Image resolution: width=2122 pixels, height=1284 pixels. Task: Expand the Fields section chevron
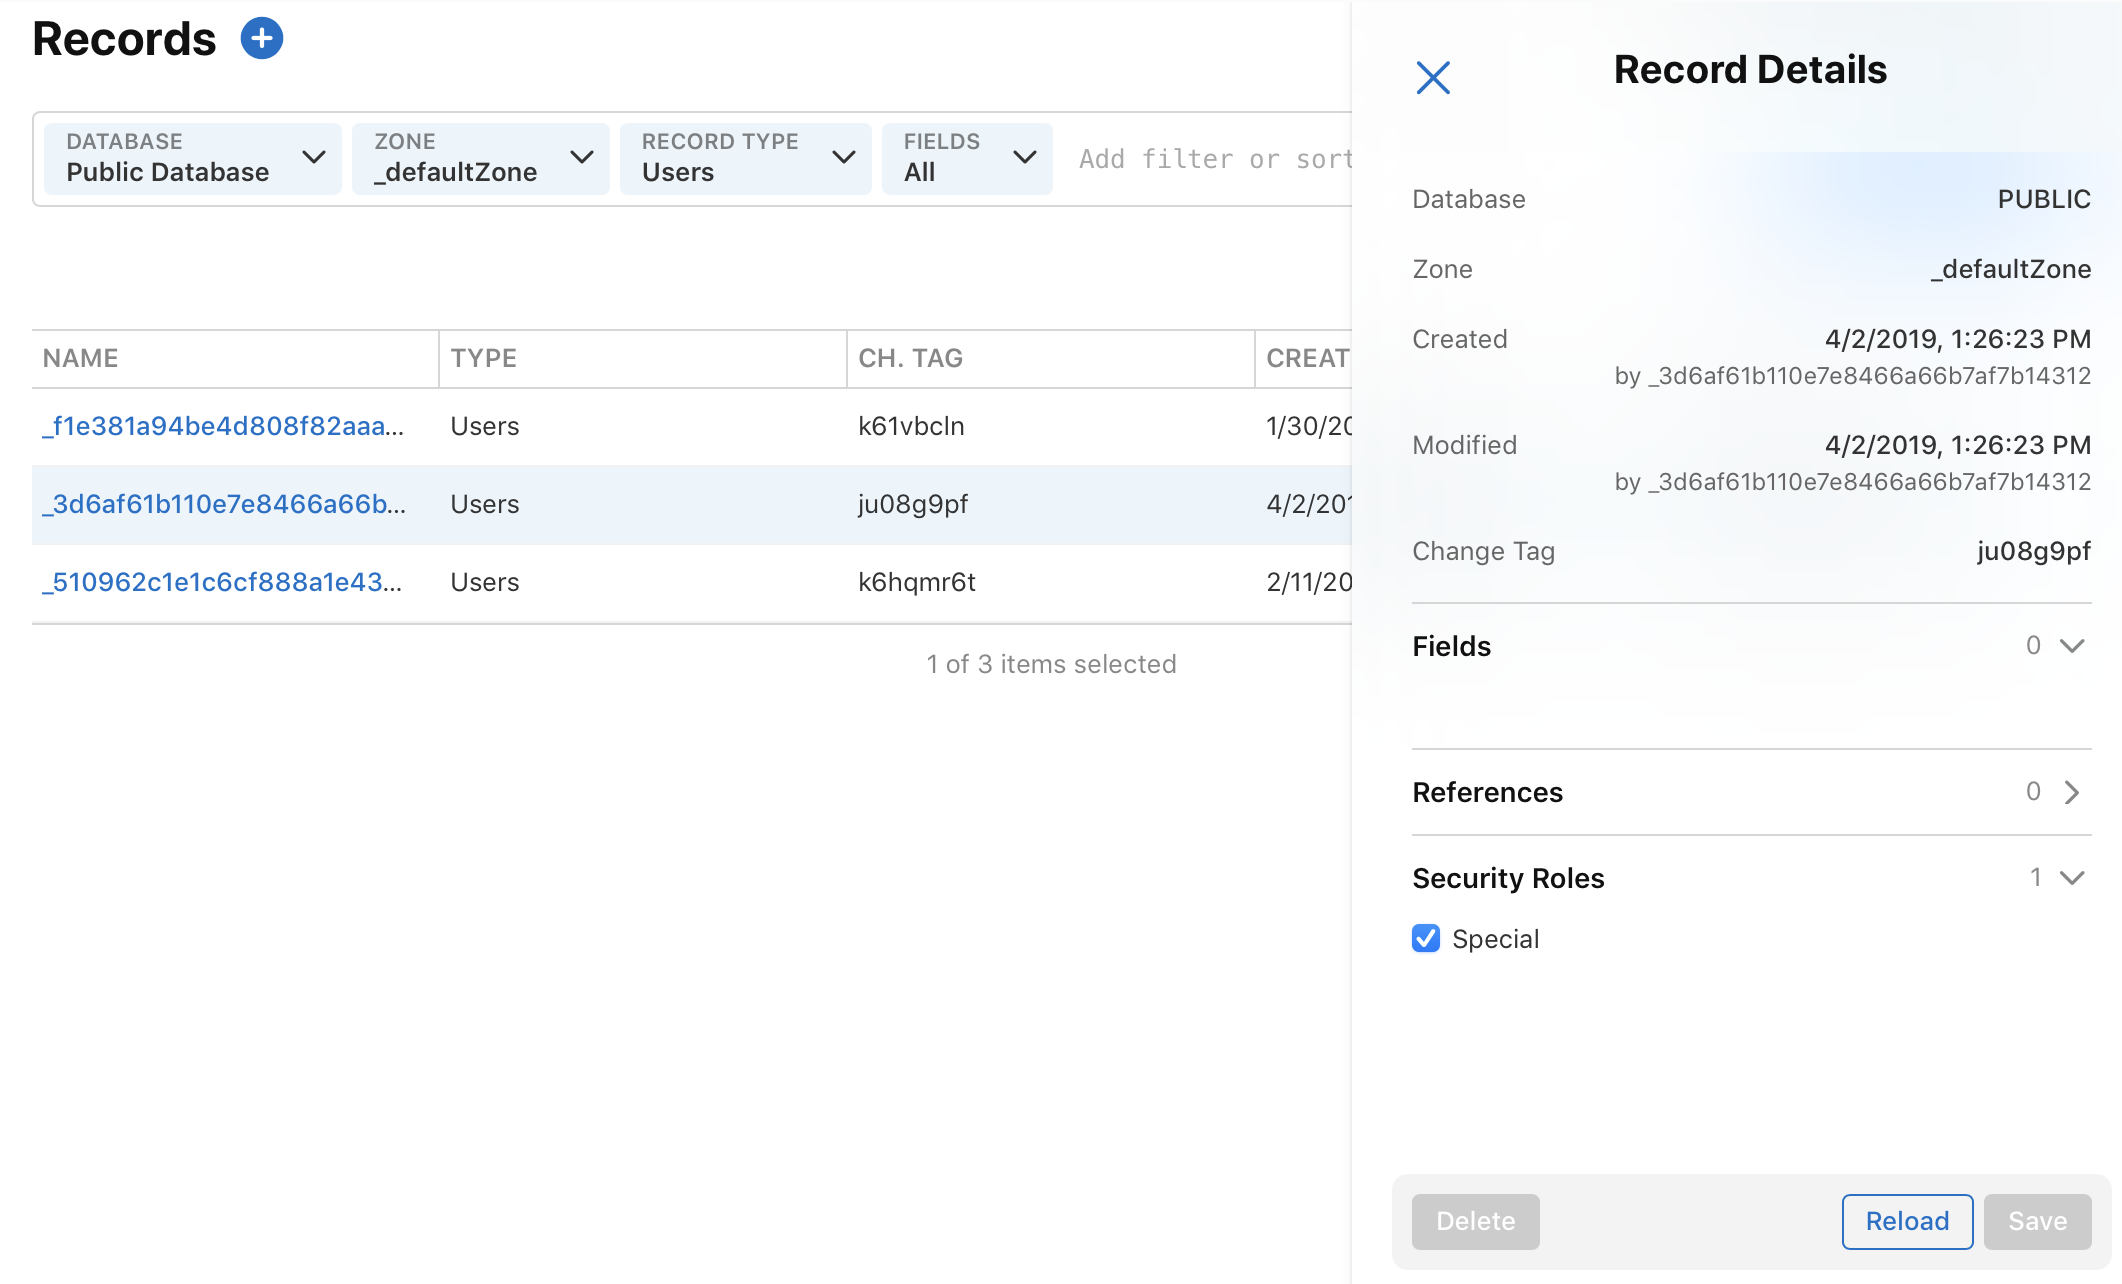coord(2072,646)
